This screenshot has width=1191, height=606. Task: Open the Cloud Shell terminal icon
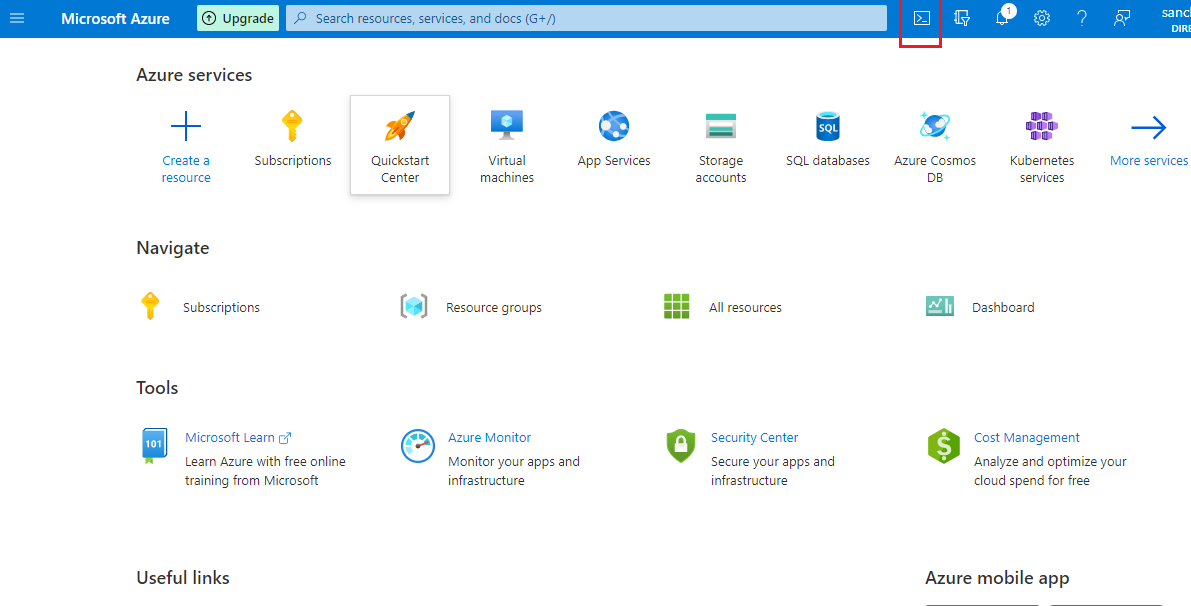[922, 18]
